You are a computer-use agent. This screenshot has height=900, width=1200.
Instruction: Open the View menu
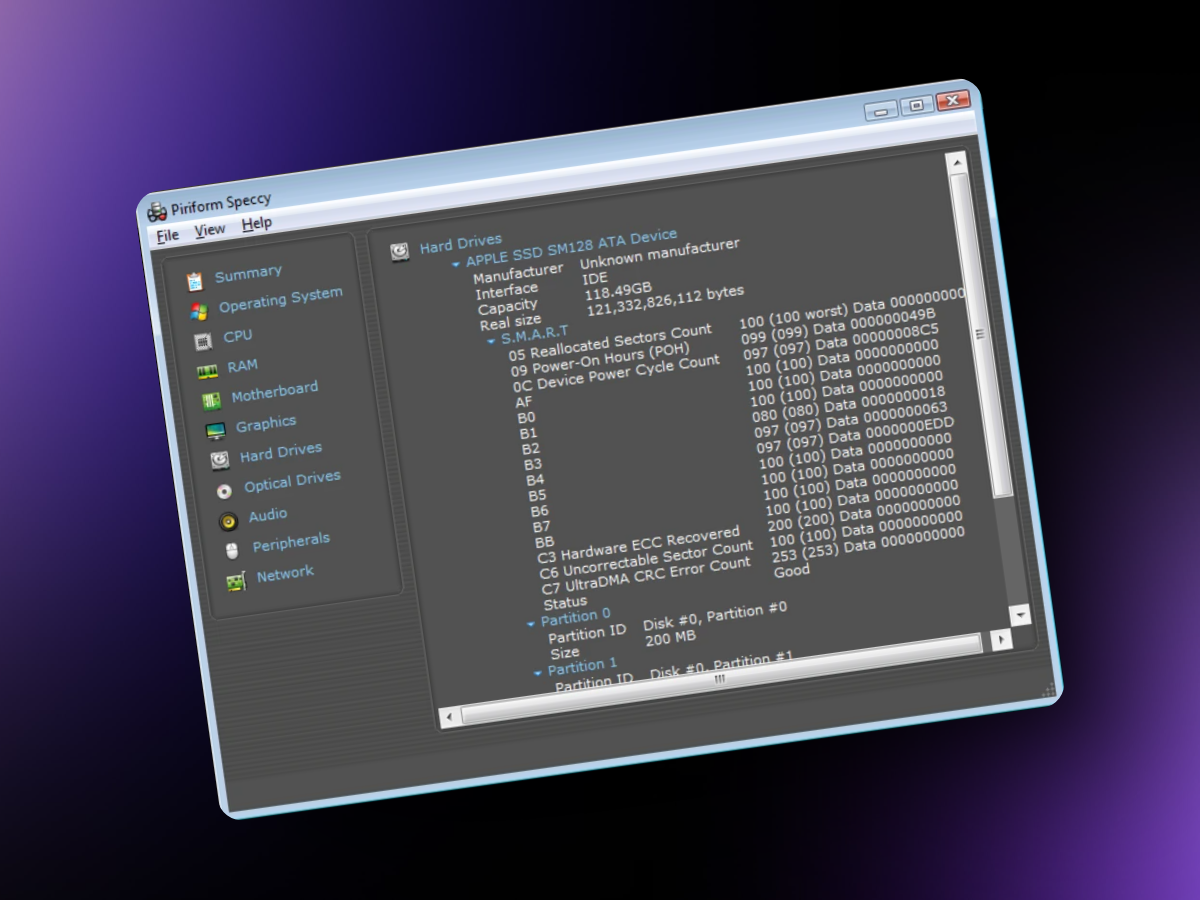pyautogui.click(x=210, y=230)
